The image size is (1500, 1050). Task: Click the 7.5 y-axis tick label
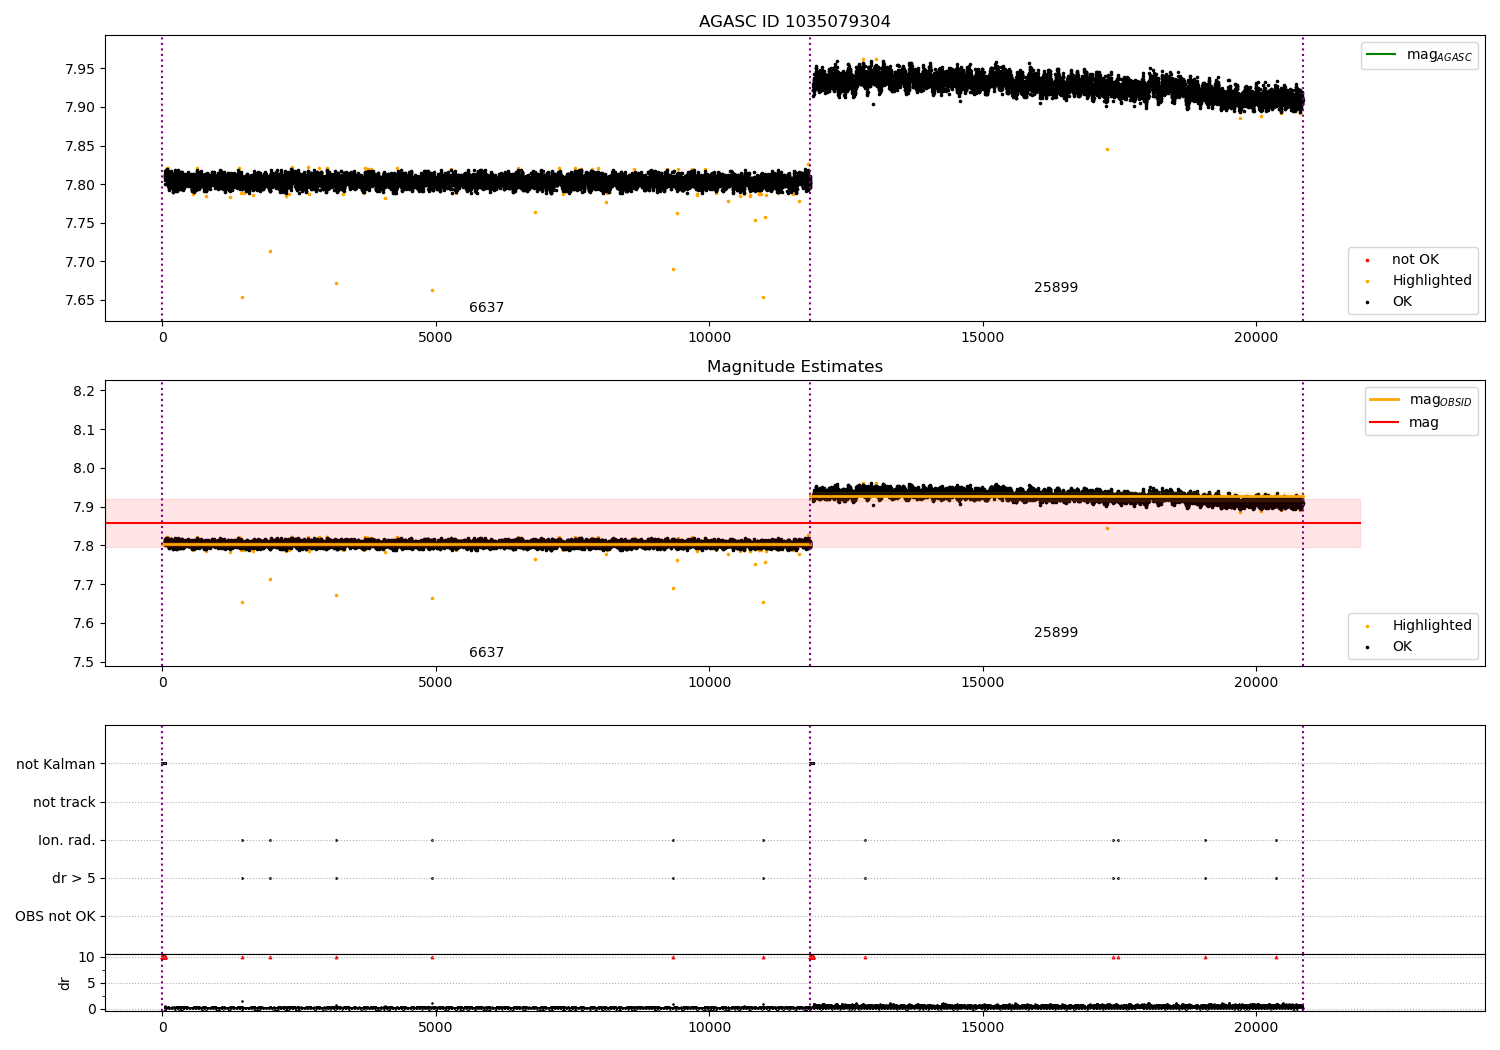[x=84, y=662]
